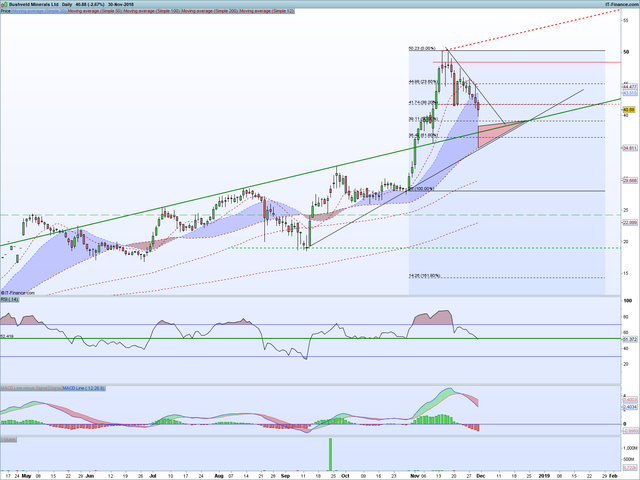The image size is (640, 480).
Task: Click the candlestick icon beside Bushveld Minerals title
Action: pyautogui.click(x=5, y=4)
